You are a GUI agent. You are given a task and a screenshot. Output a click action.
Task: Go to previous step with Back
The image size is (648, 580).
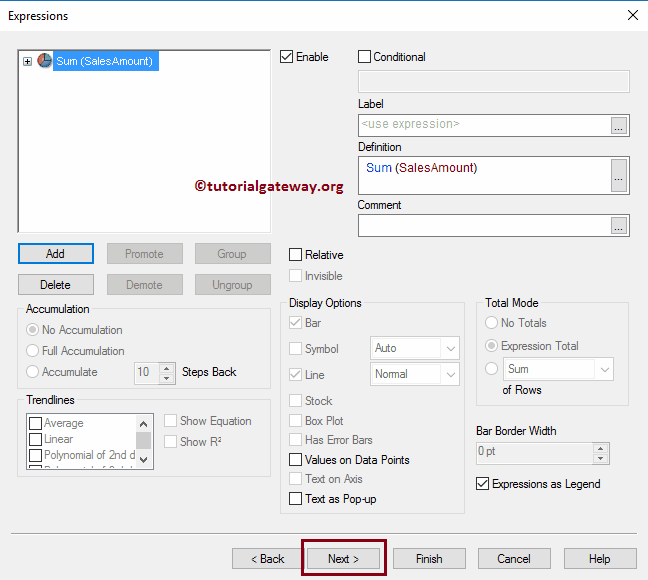[267, 559]
